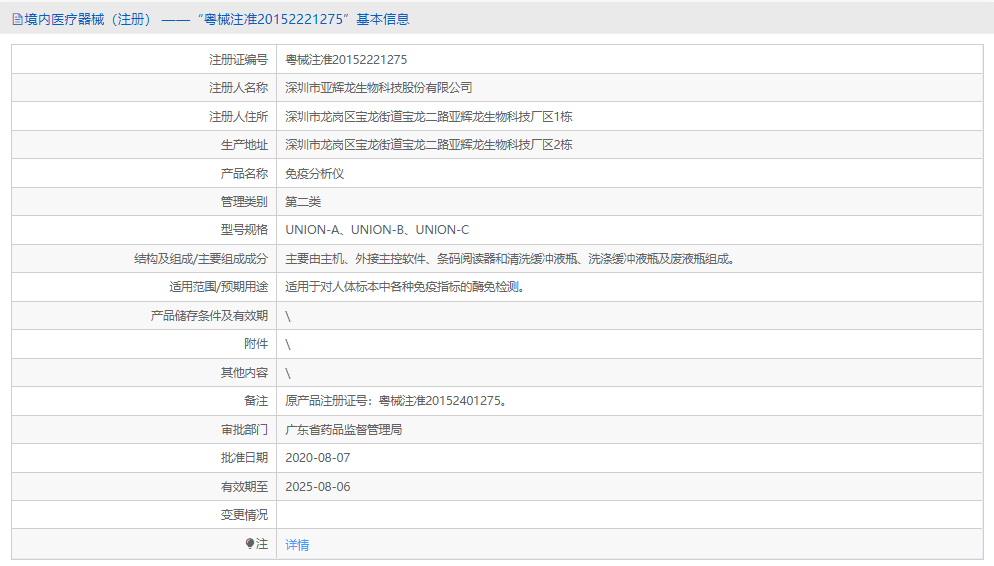Image resolution: width=994 pixels, height=566 pixels.
Task: Click the header title 境内医疗器械（注册）
Action: tap(87, 20)
